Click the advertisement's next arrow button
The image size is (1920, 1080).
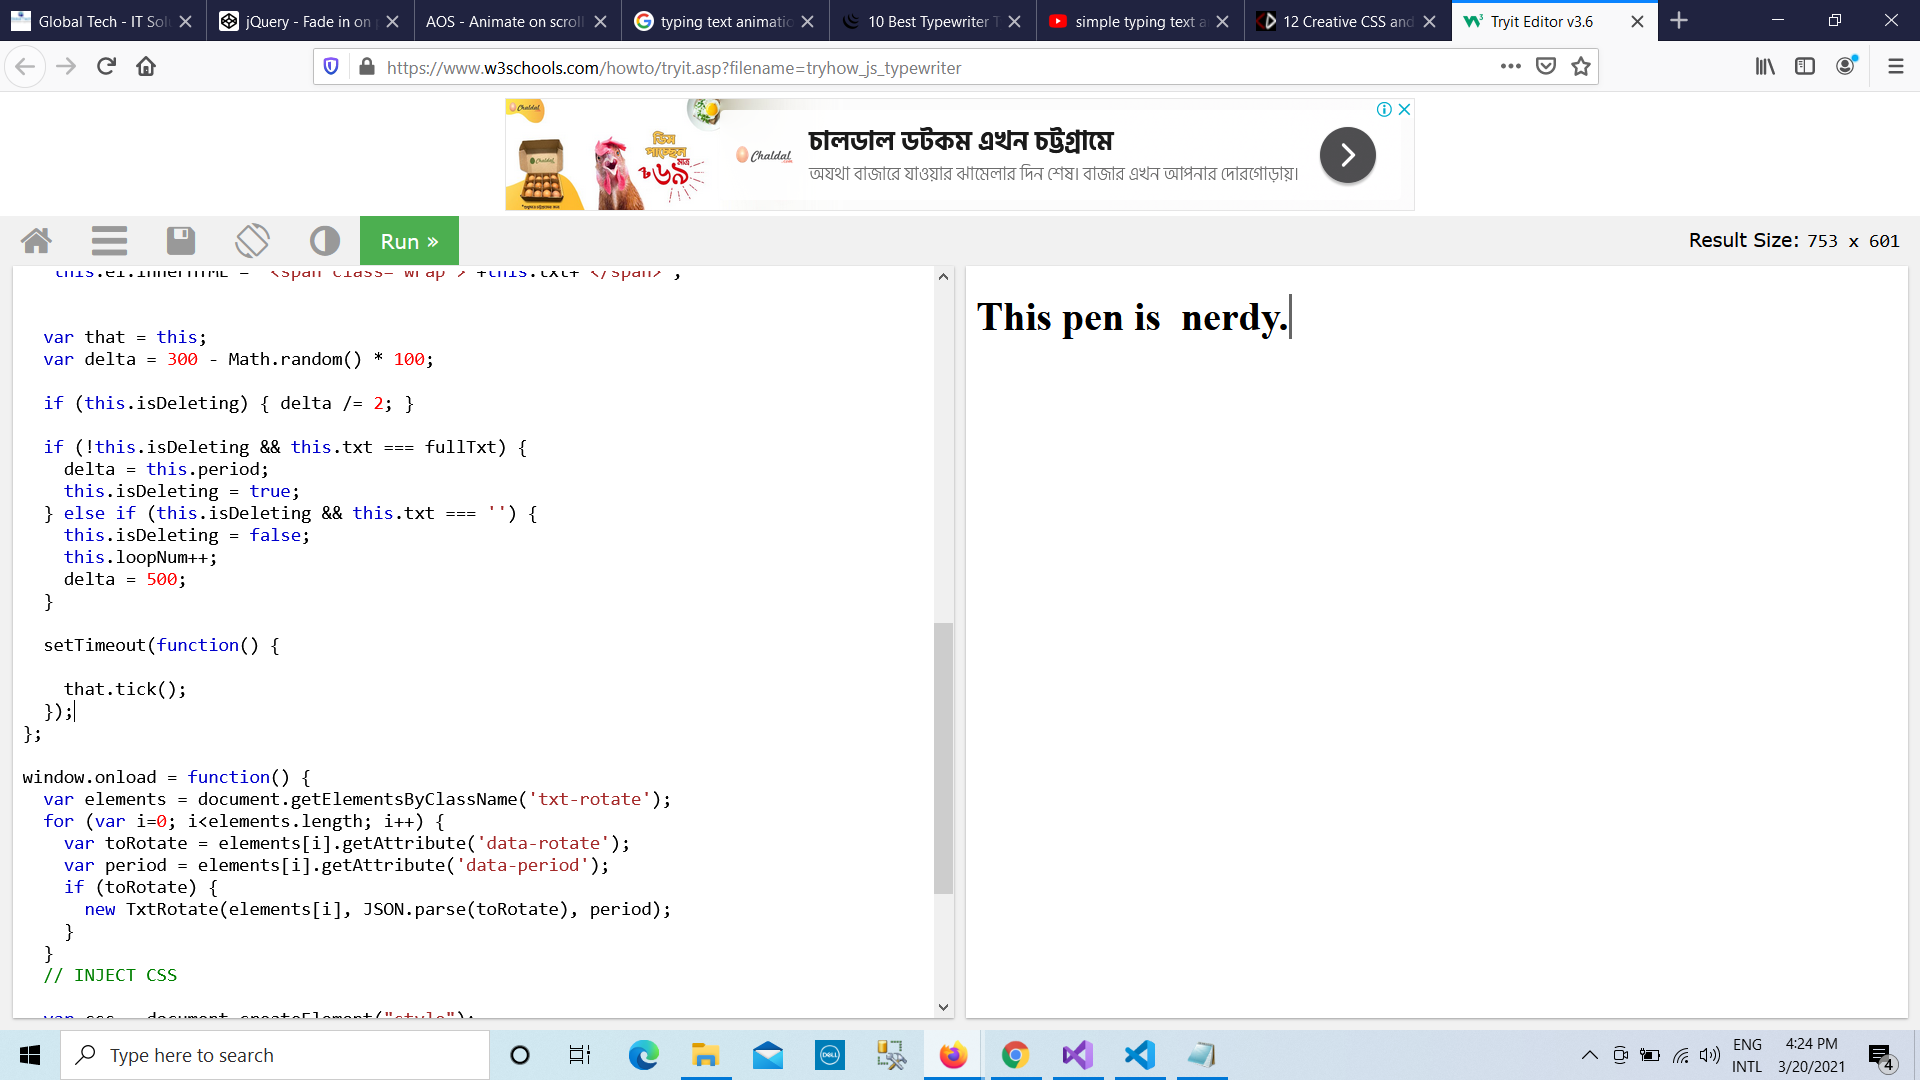1347,155
